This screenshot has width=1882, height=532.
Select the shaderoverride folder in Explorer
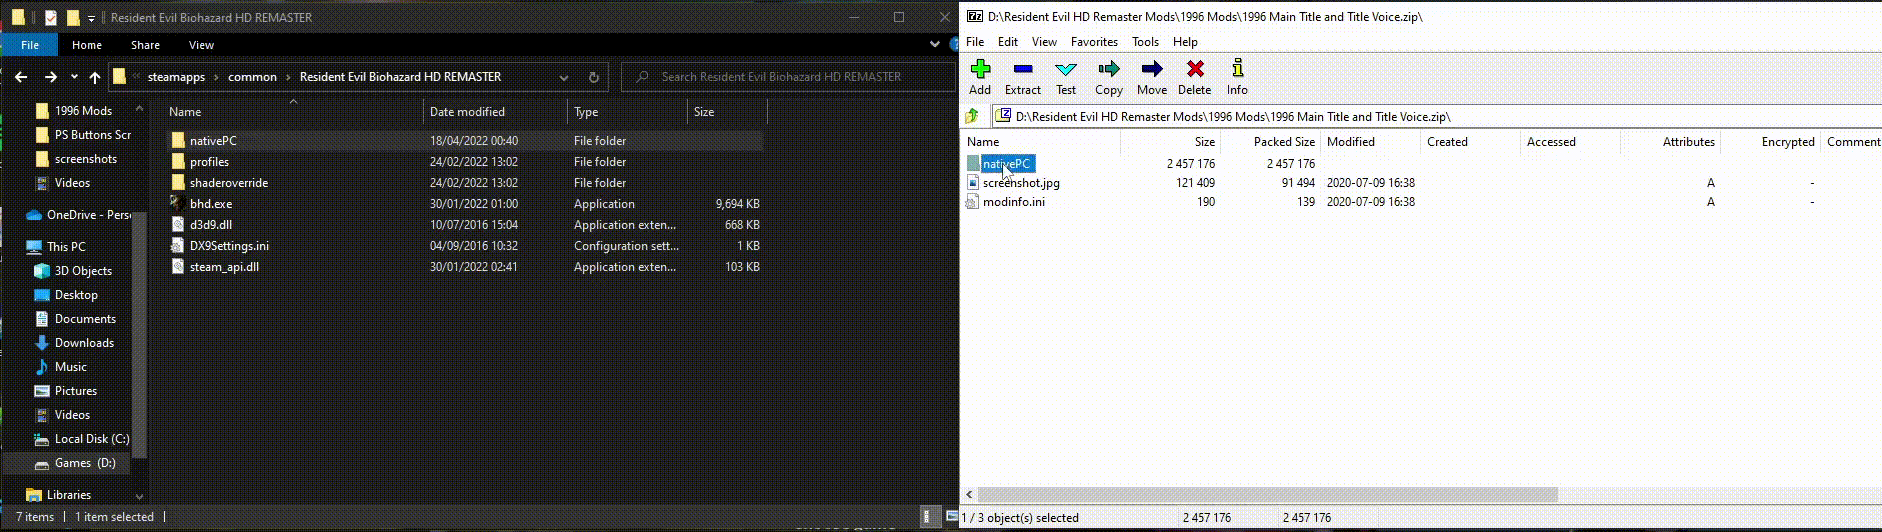coord(229,182)
